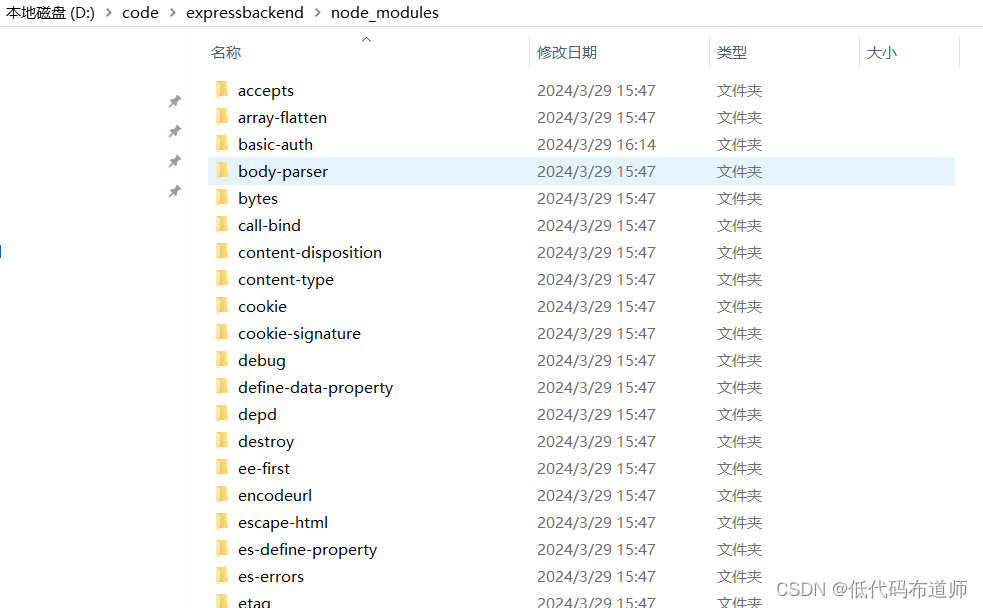Open the body-parser folder icon
This screenshot has width=983, height=608.
coord(222,171)
